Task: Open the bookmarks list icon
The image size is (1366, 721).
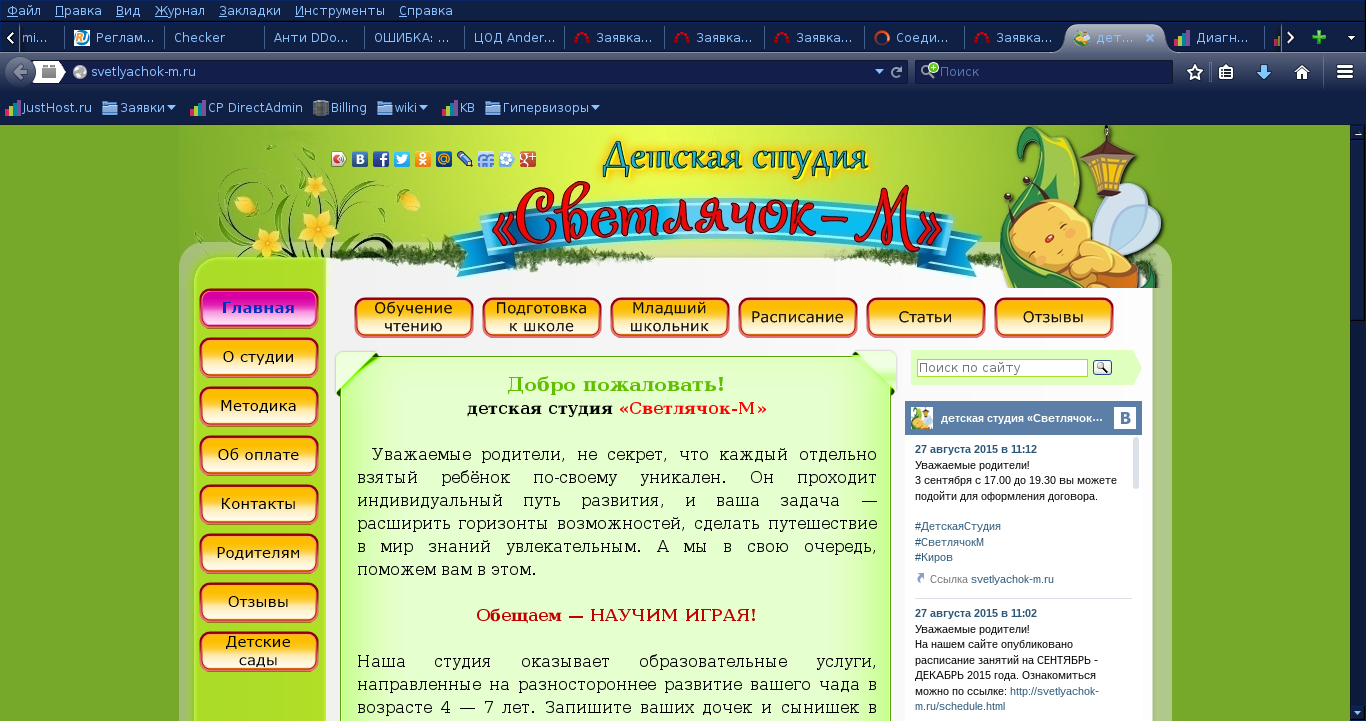Action: (x=1226, y=72)
